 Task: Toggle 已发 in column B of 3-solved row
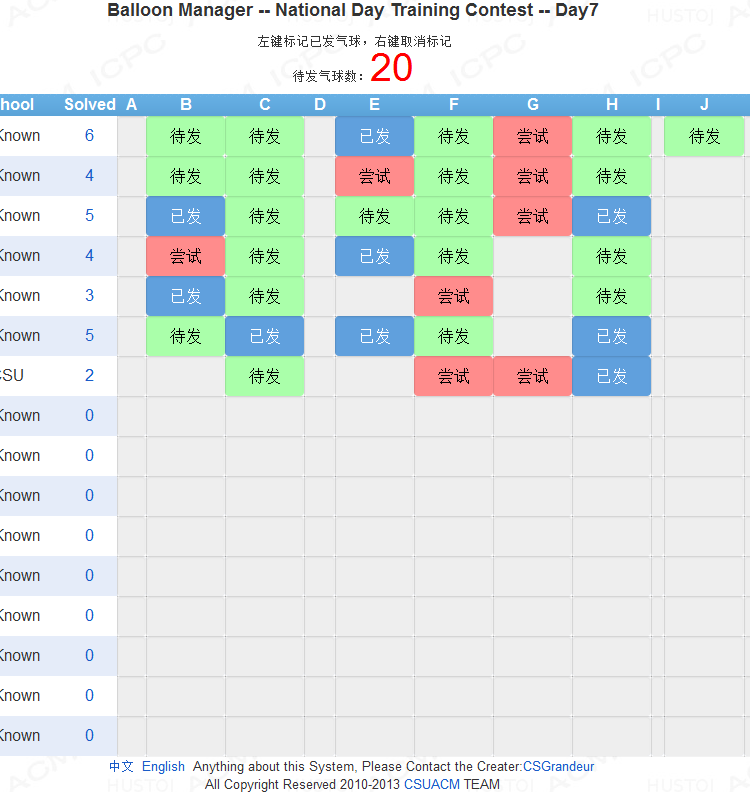click(x=185, y=296)
